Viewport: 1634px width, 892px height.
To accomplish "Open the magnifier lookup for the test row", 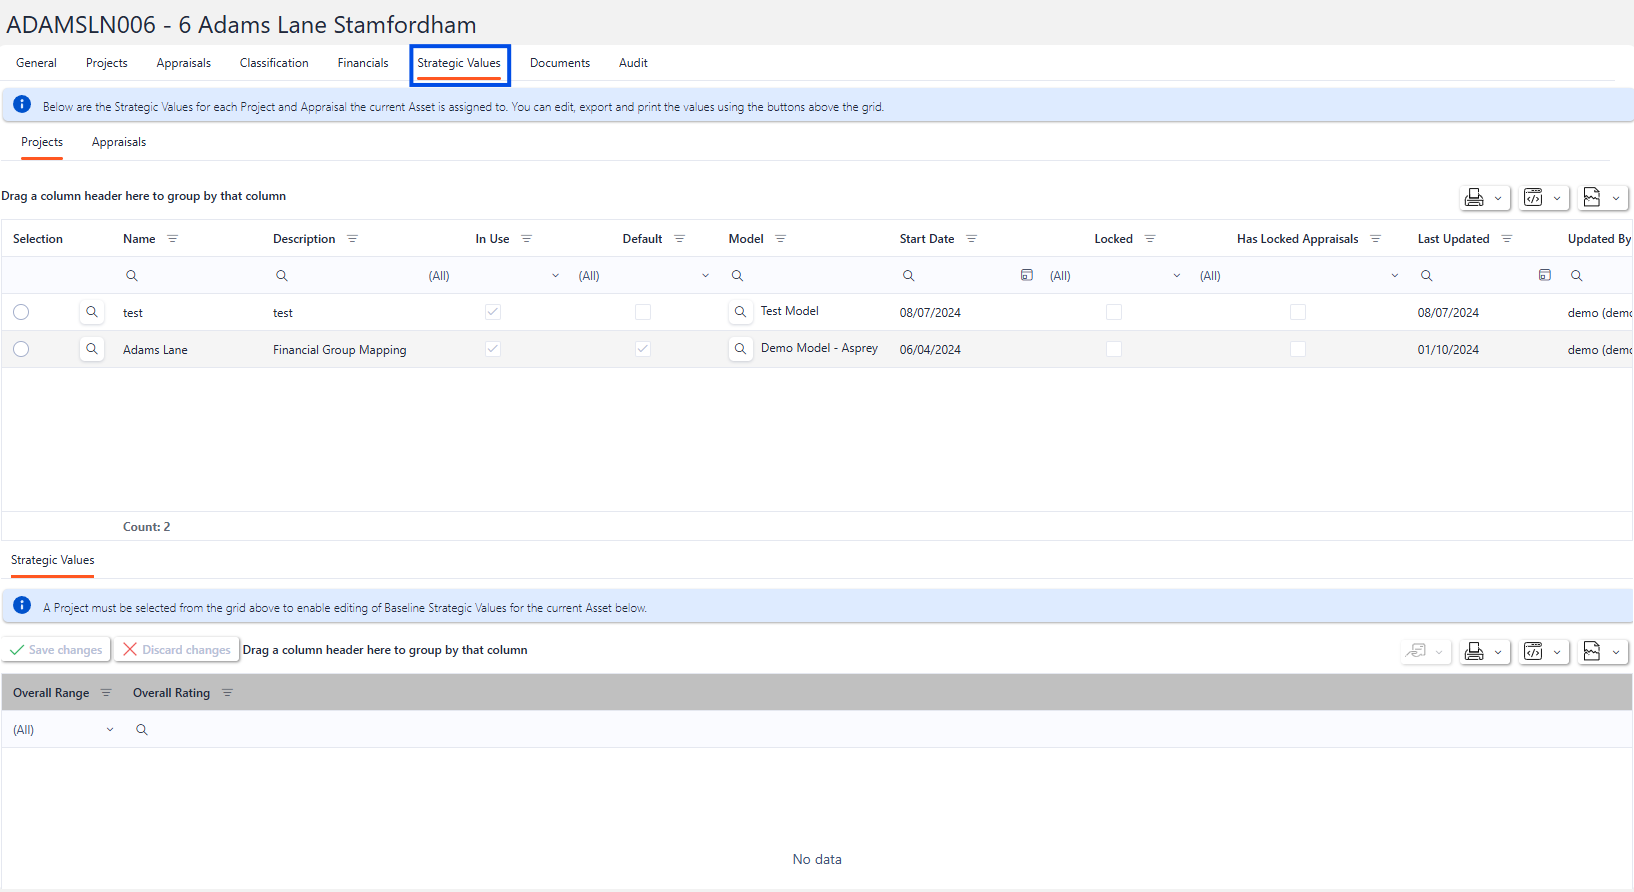I will click(92, 312).
